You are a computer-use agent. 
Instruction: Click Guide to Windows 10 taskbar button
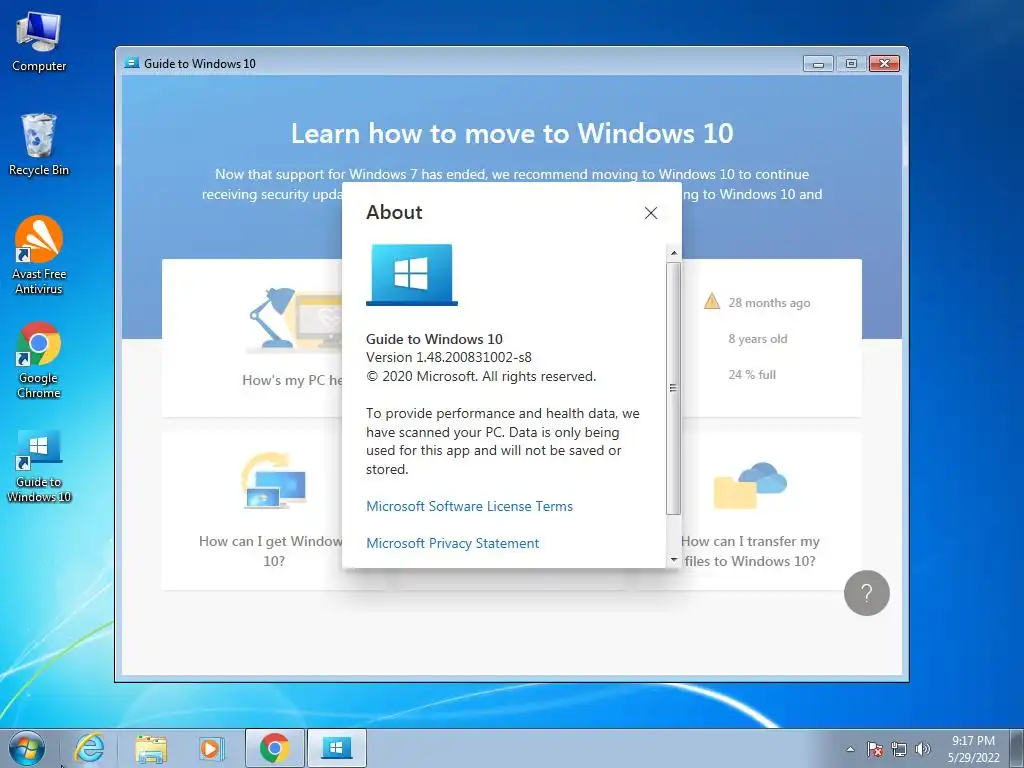pos(336,748)
